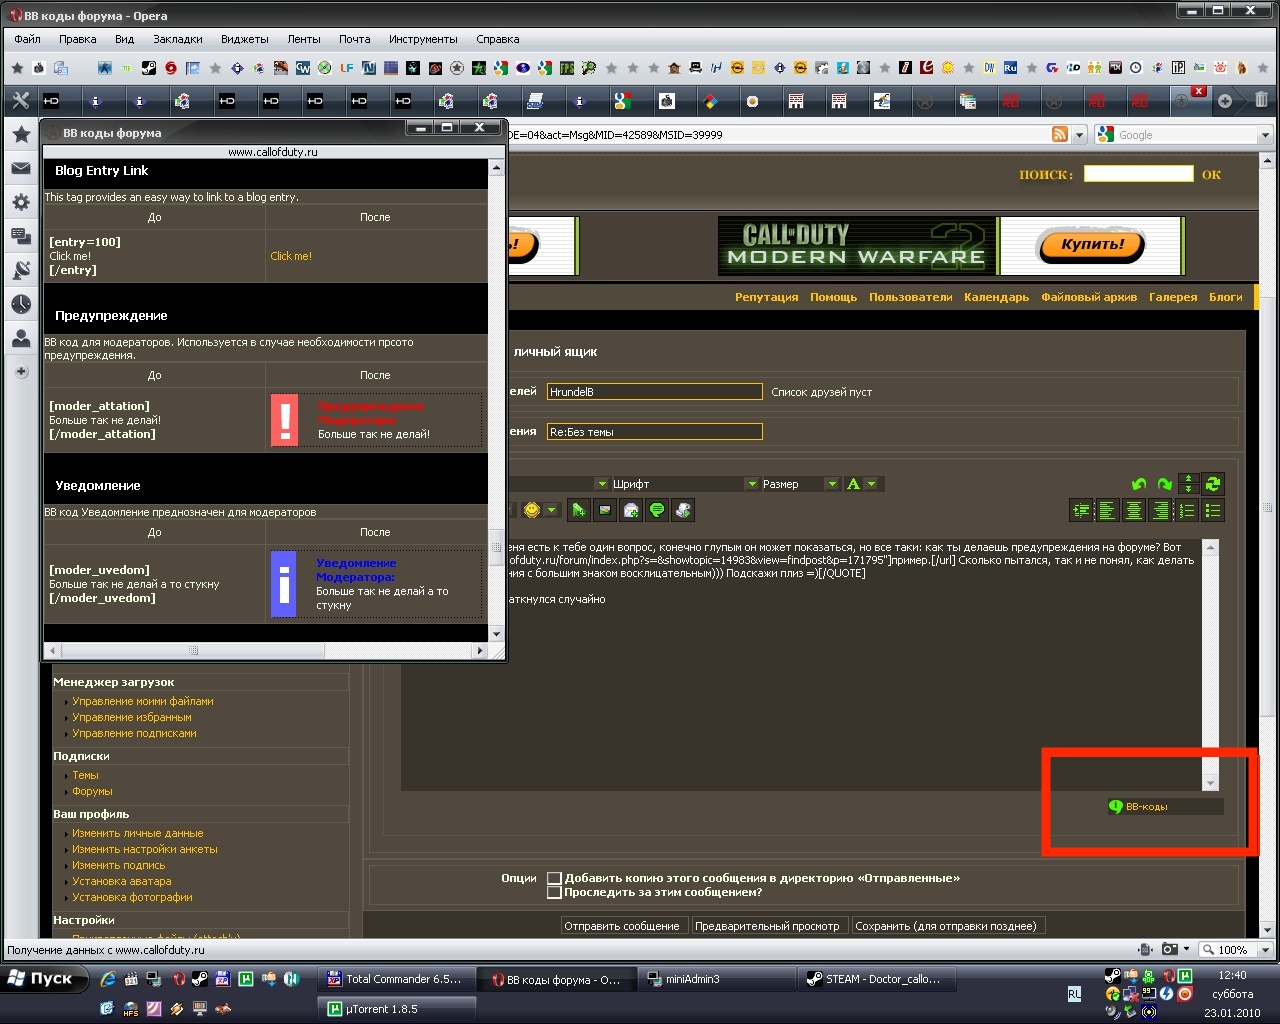Screen dimensions: 1280x1024
Task: Open the Steam bookmark icon in the bookmarks bar
Action: 148,68
